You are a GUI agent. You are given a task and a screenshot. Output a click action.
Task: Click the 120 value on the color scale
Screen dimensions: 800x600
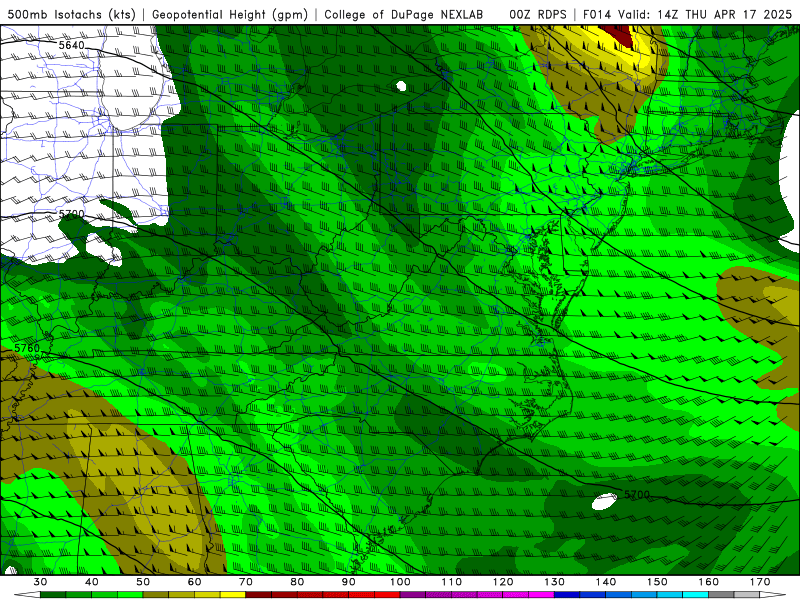pyautogui.click(x=503, y=582)
